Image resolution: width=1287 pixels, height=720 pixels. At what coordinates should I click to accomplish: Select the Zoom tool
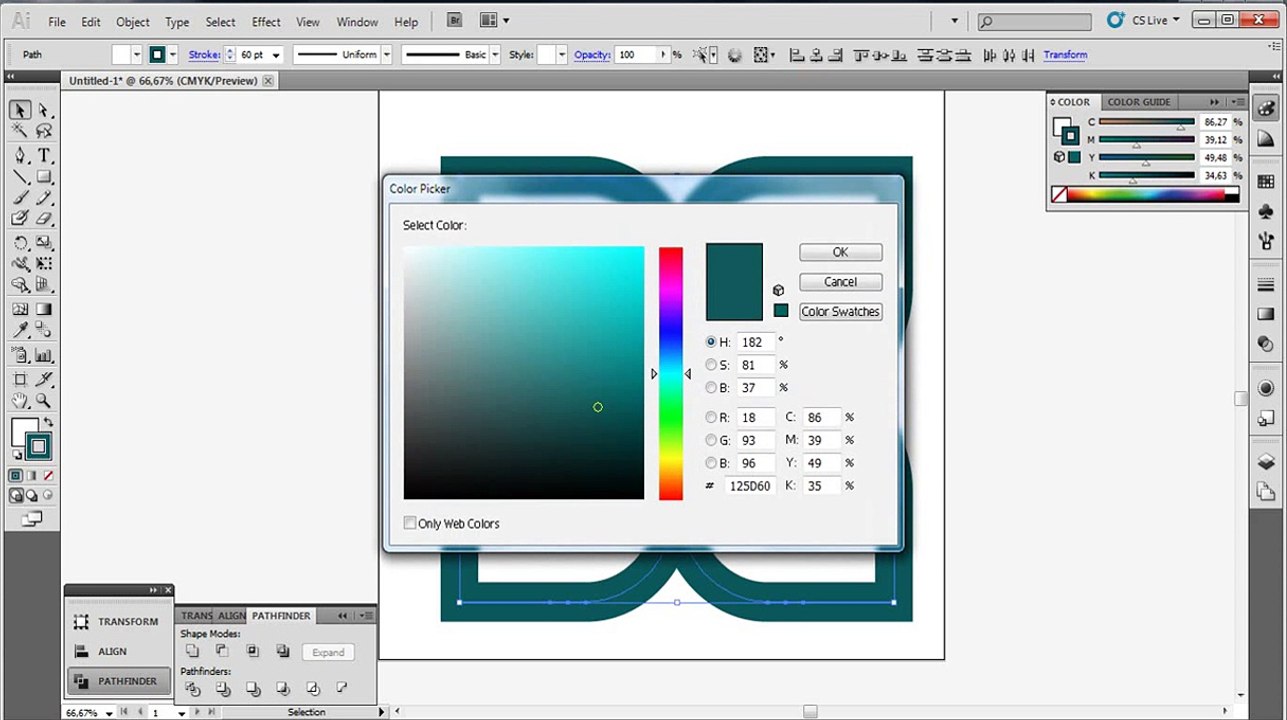44,400
